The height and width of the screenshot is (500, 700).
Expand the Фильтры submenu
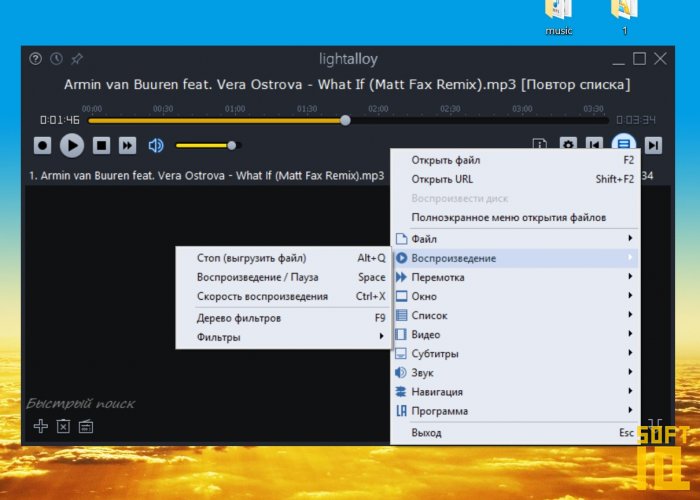[283, 337]
